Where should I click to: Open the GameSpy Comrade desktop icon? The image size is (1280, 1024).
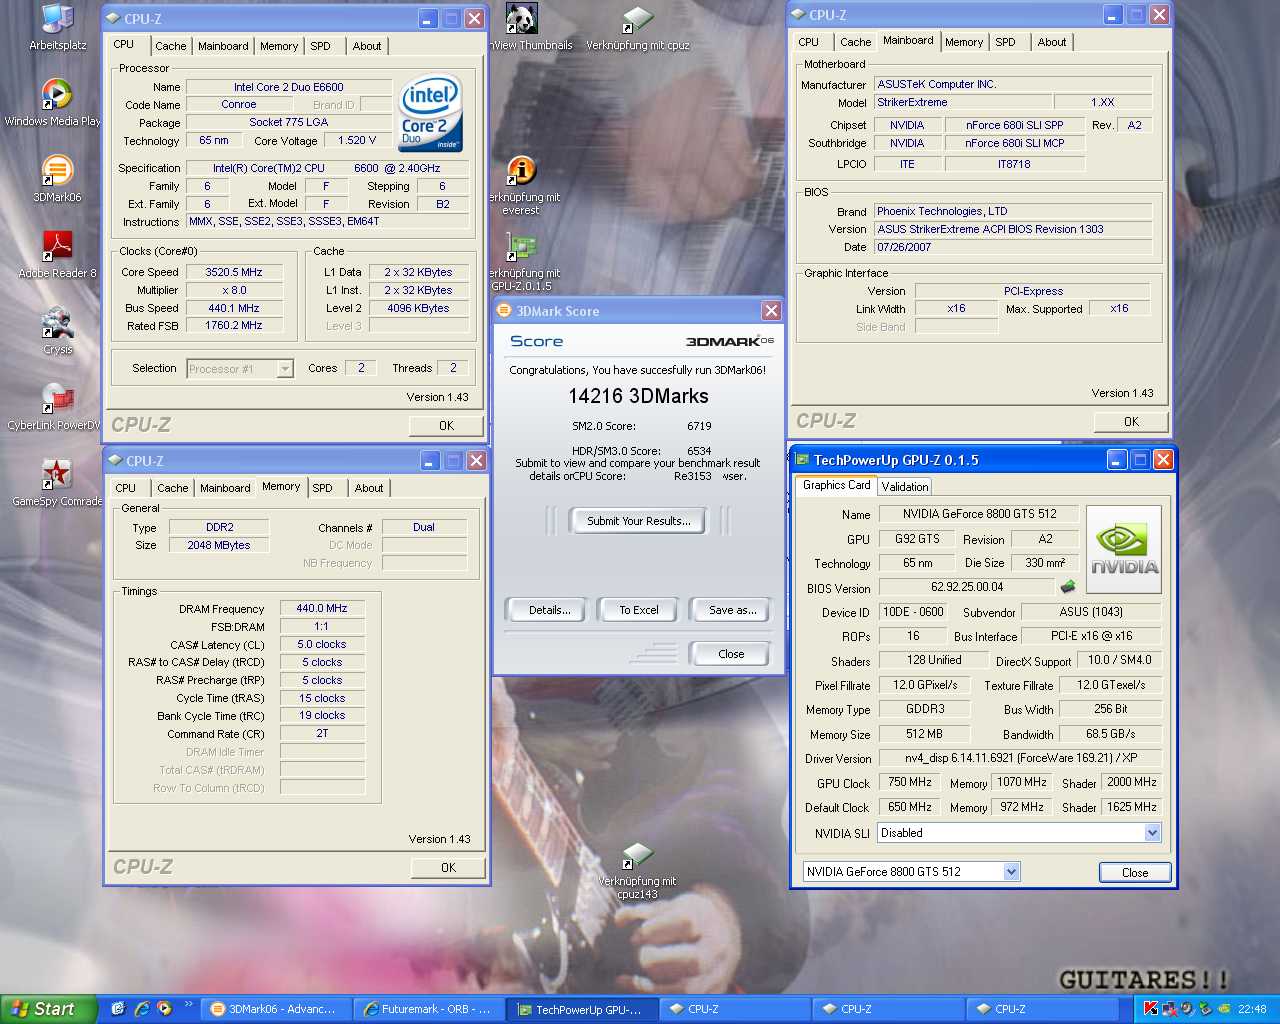point(57,484)
